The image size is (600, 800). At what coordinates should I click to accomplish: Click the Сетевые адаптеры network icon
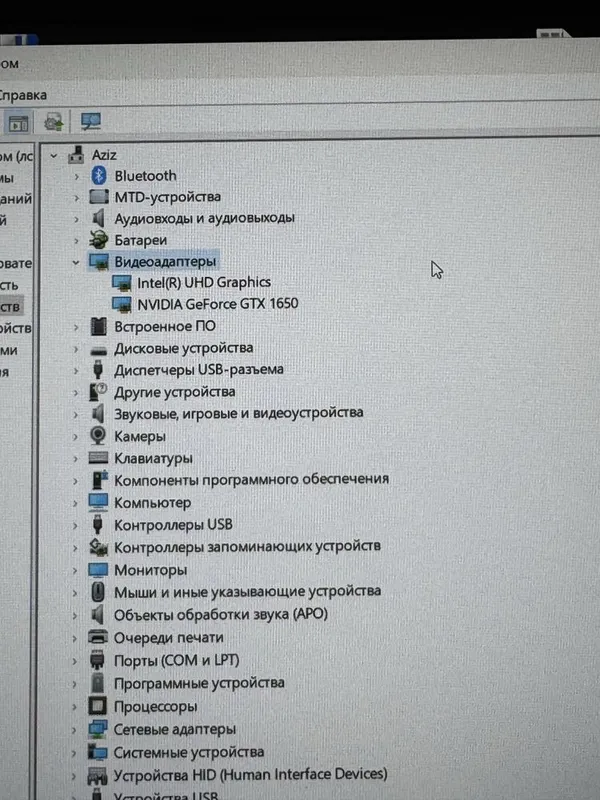[x=97, y=729]
